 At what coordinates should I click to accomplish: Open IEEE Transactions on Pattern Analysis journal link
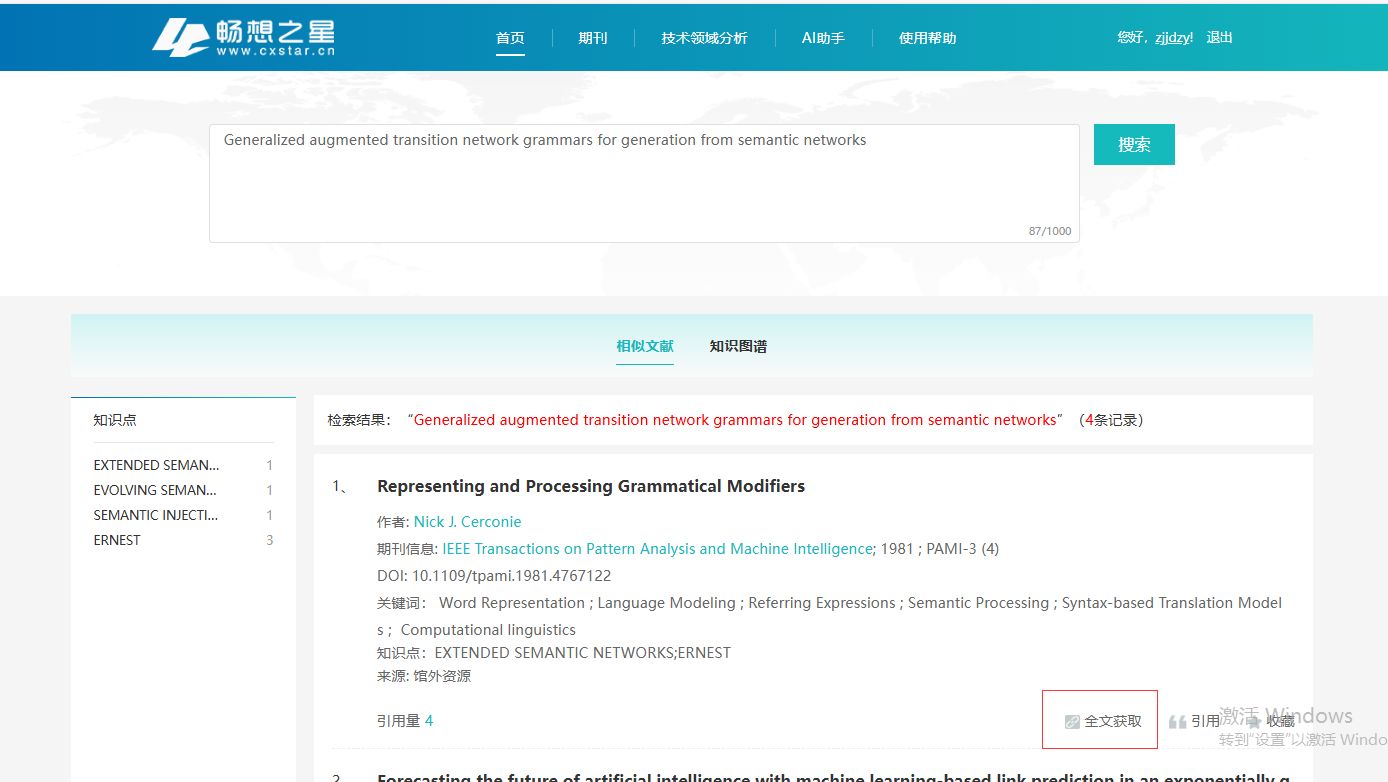pos(657,548)
